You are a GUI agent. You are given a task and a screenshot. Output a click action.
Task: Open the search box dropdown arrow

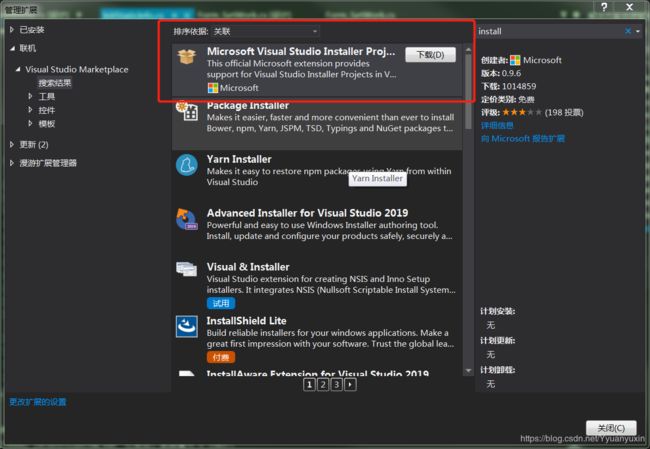(638, 32)
